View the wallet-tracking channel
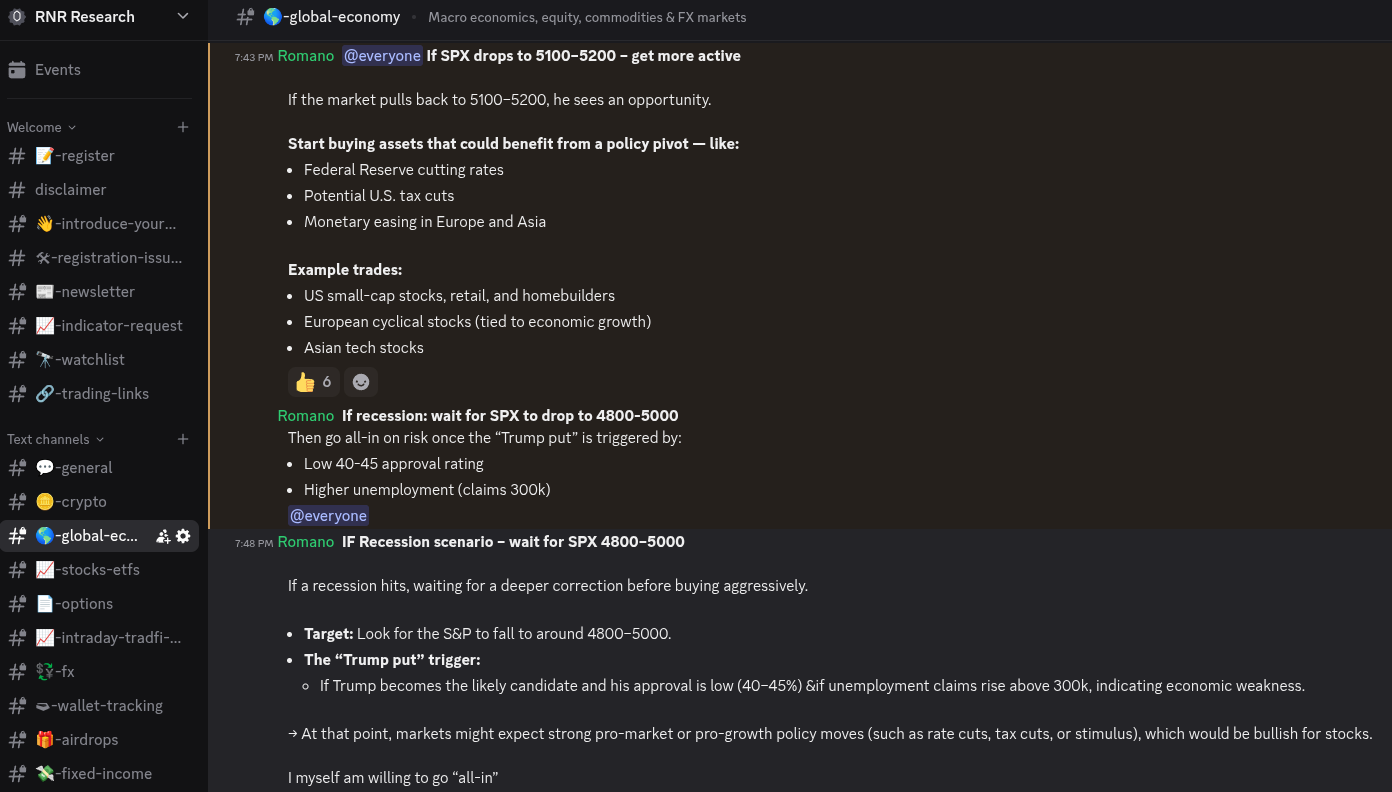This screenshot has width=1392, height=792. [100, 706]
